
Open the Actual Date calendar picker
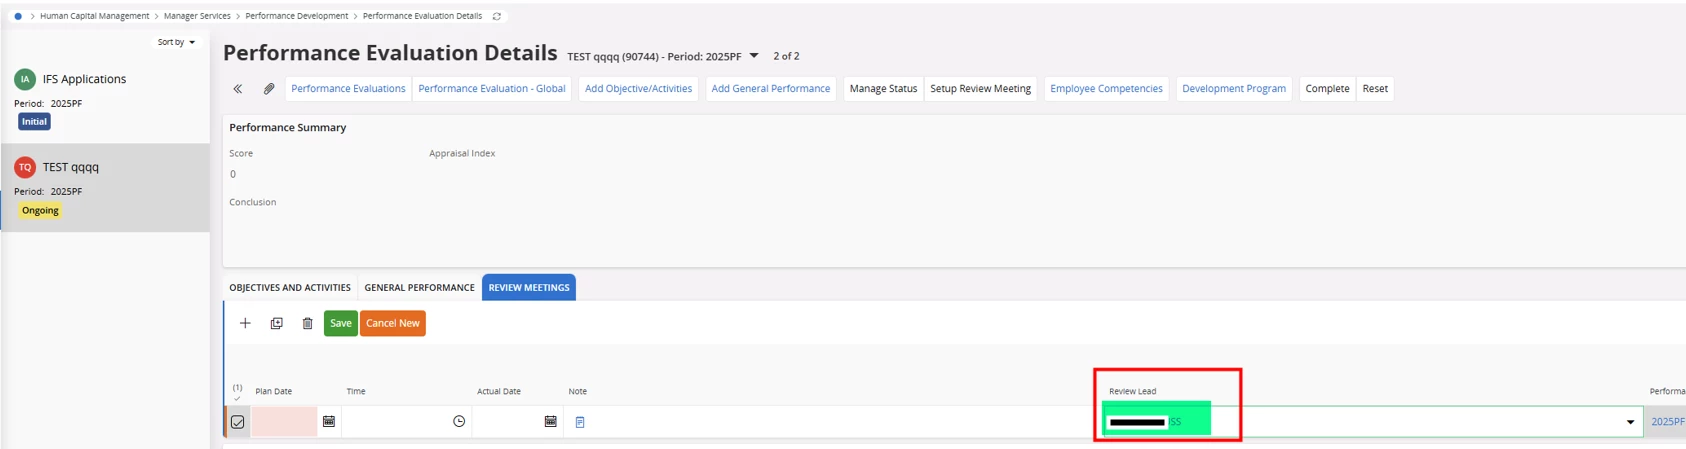[551, 422]
